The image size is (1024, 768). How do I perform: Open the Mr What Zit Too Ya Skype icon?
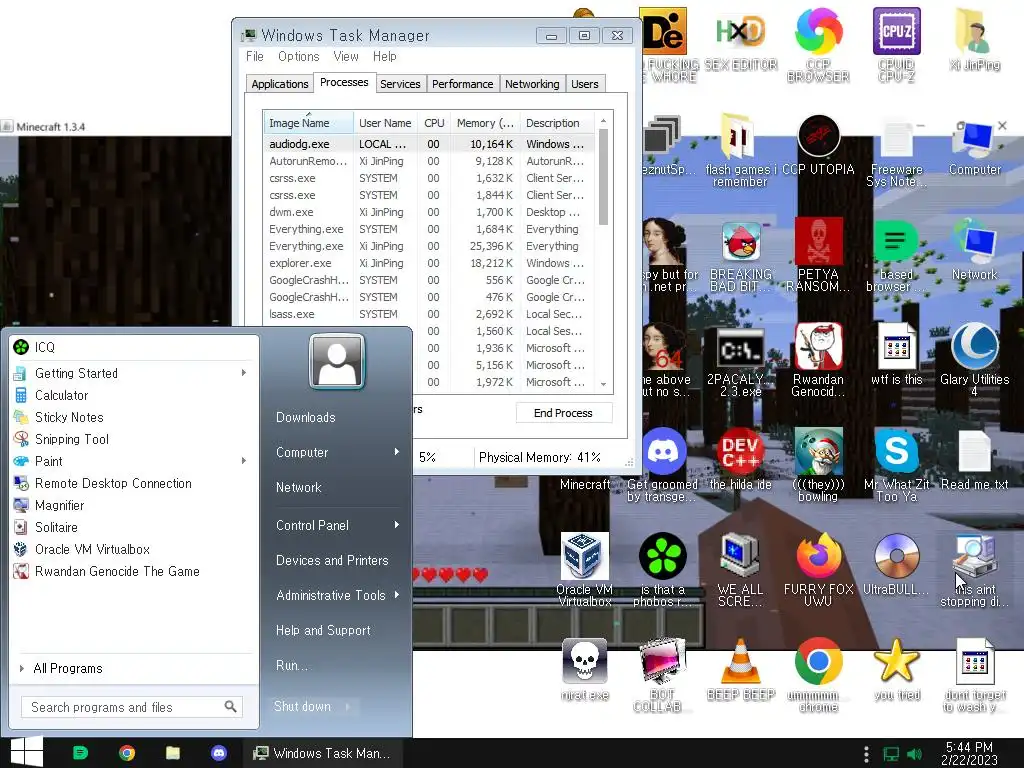(896, 465)
